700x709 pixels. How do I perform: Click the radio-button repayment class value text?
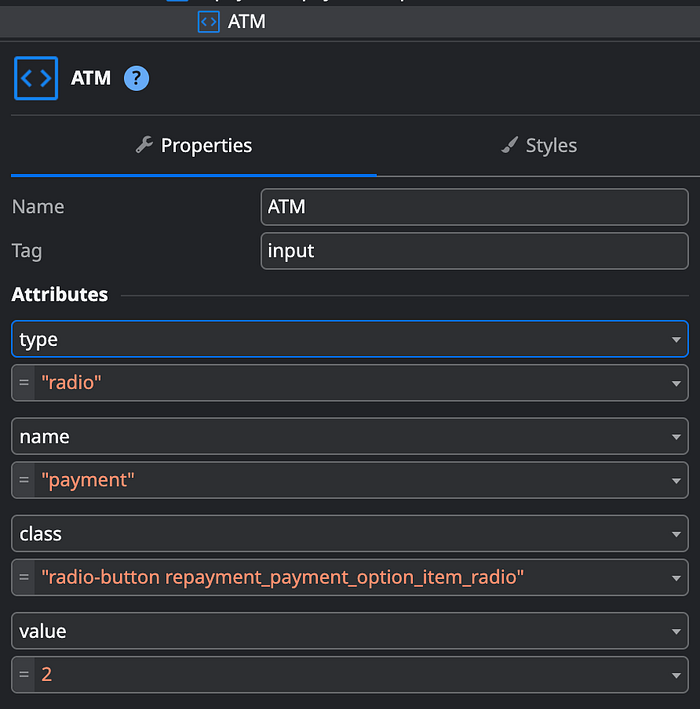coord(282,577)
